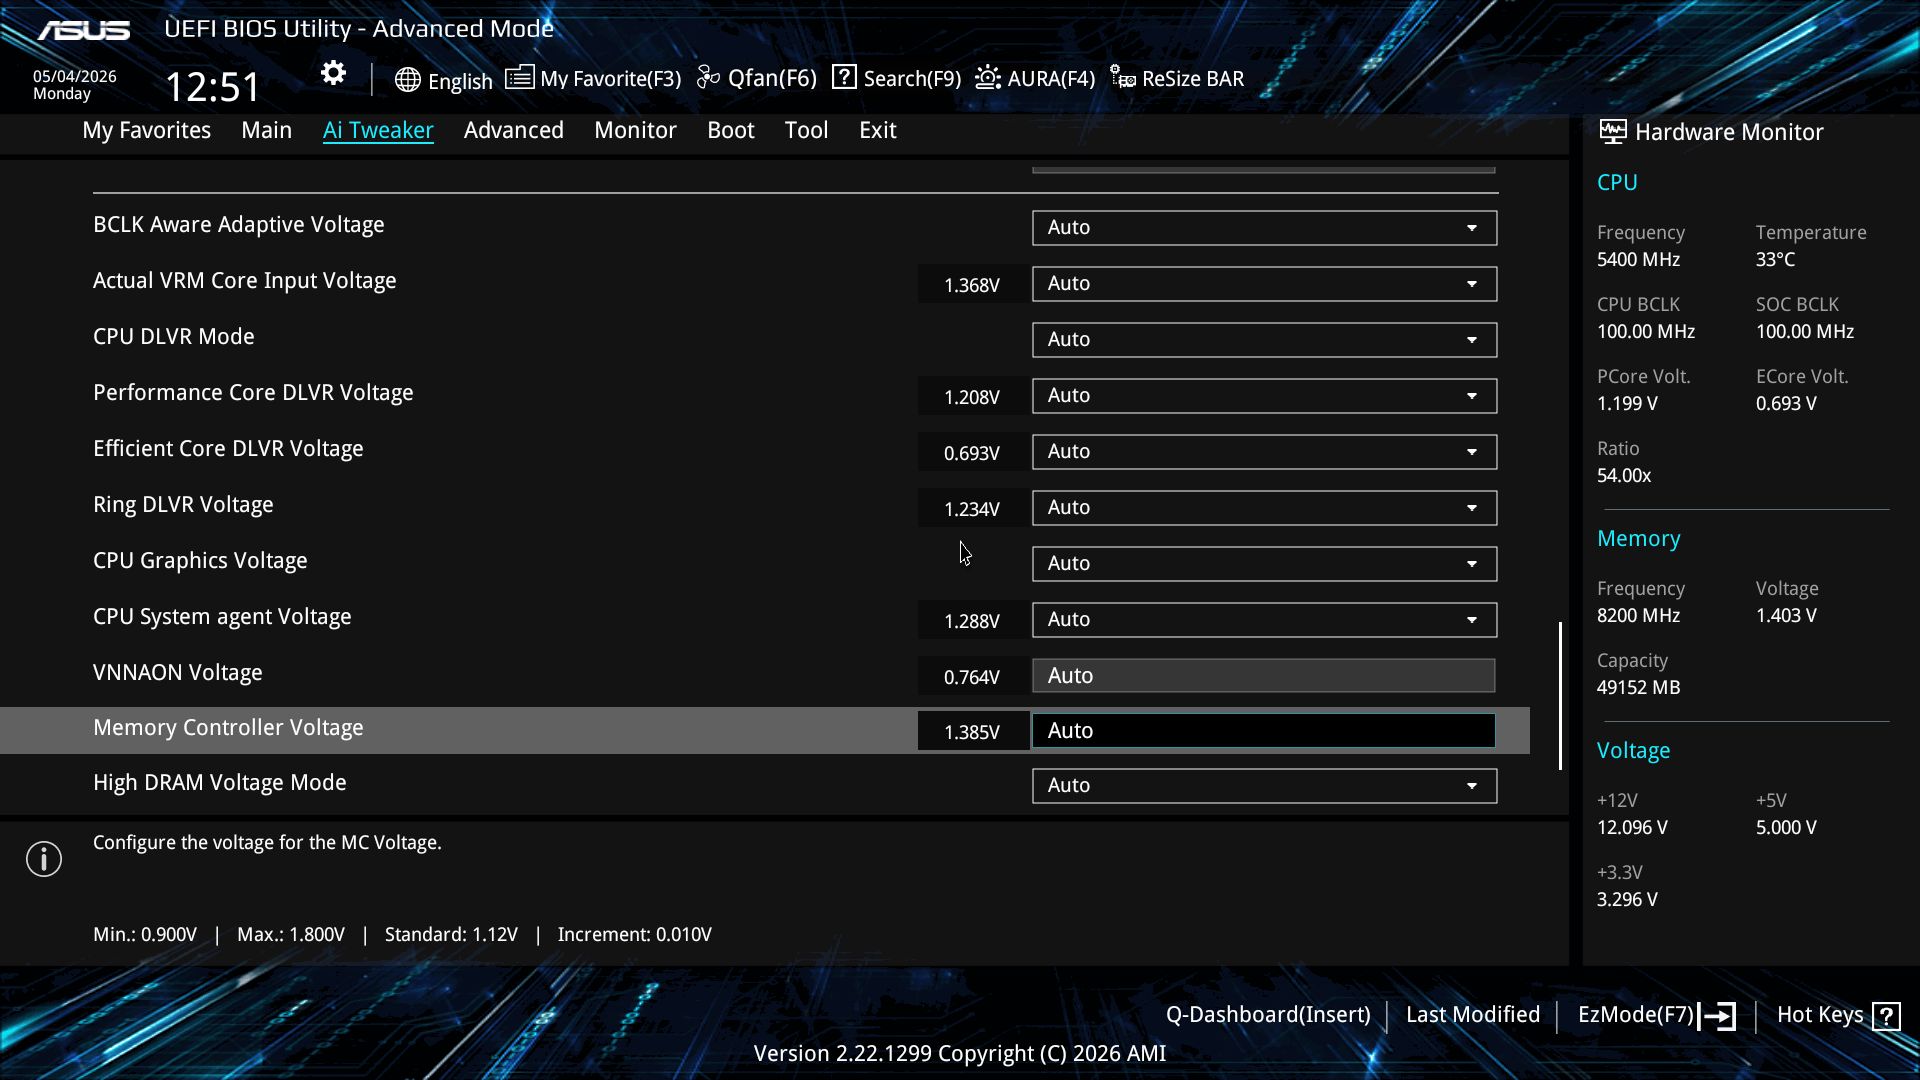Click the date 05/04/2026

[75, 77]
